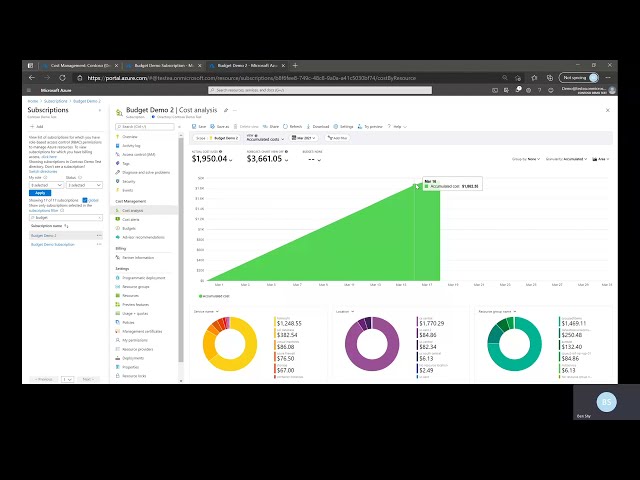
Task: Open Diagnose and solve problems
Action: tap(146, 172)
